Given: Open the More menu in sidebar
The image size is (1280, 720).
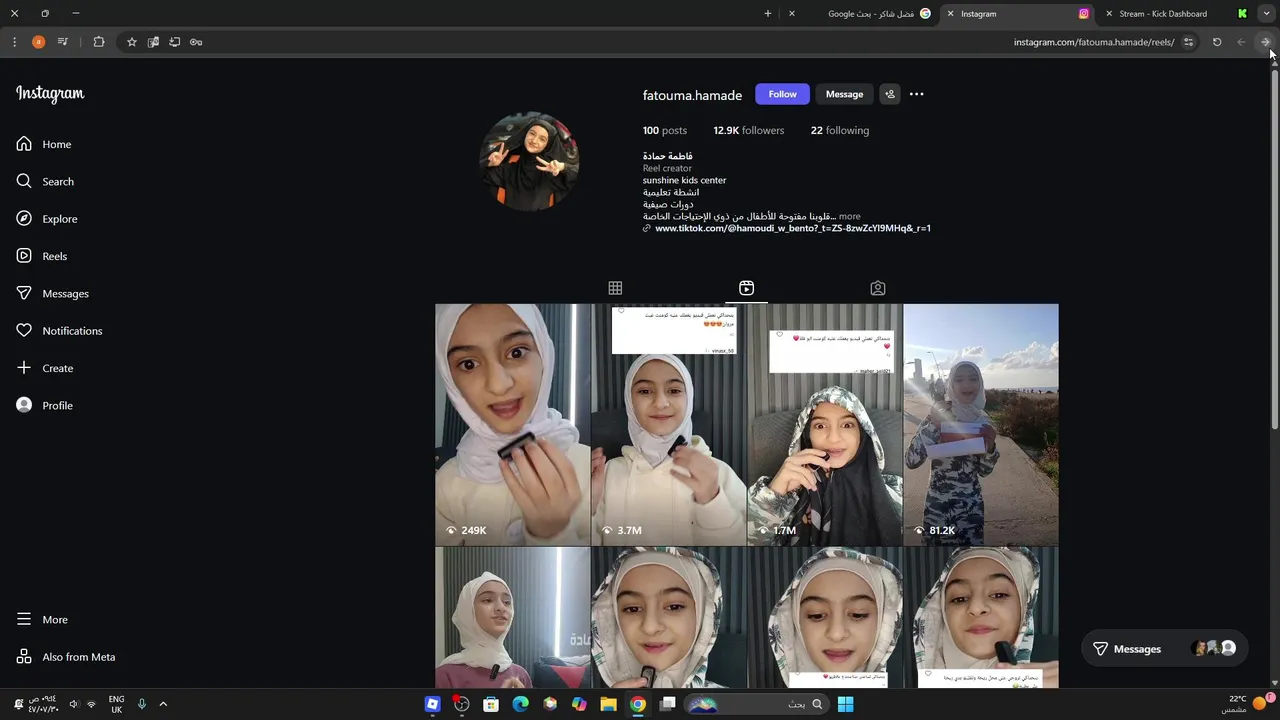Looking at the screenshot, I should [42, 619].
